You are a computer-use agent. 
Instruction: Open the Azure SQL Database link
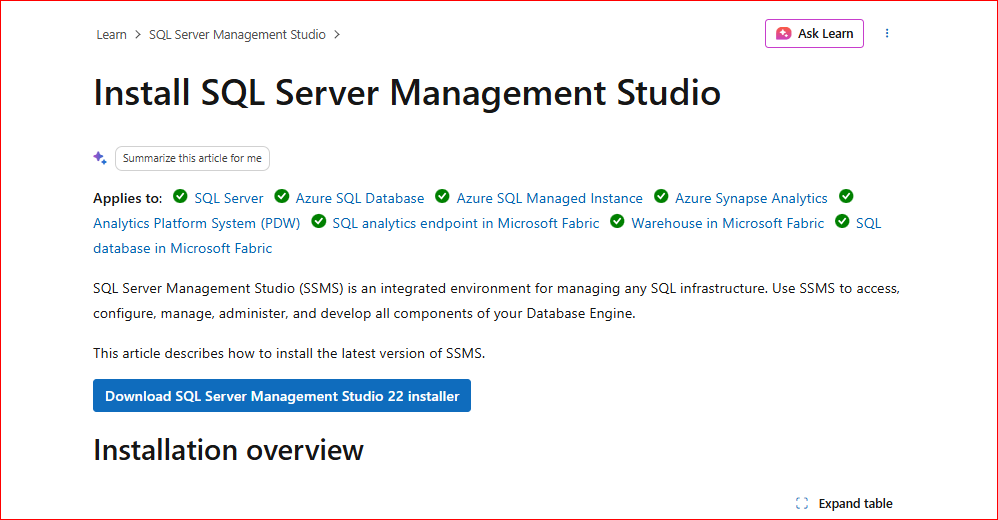(360, 199)
